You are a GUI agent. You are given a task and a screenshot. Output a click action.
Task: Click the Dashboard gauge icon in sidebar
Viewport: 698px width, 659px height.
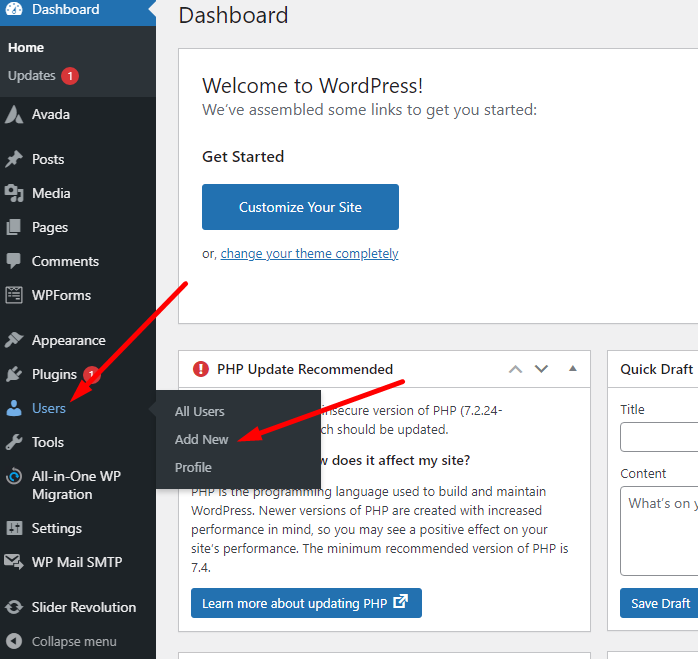click(14, 8)
